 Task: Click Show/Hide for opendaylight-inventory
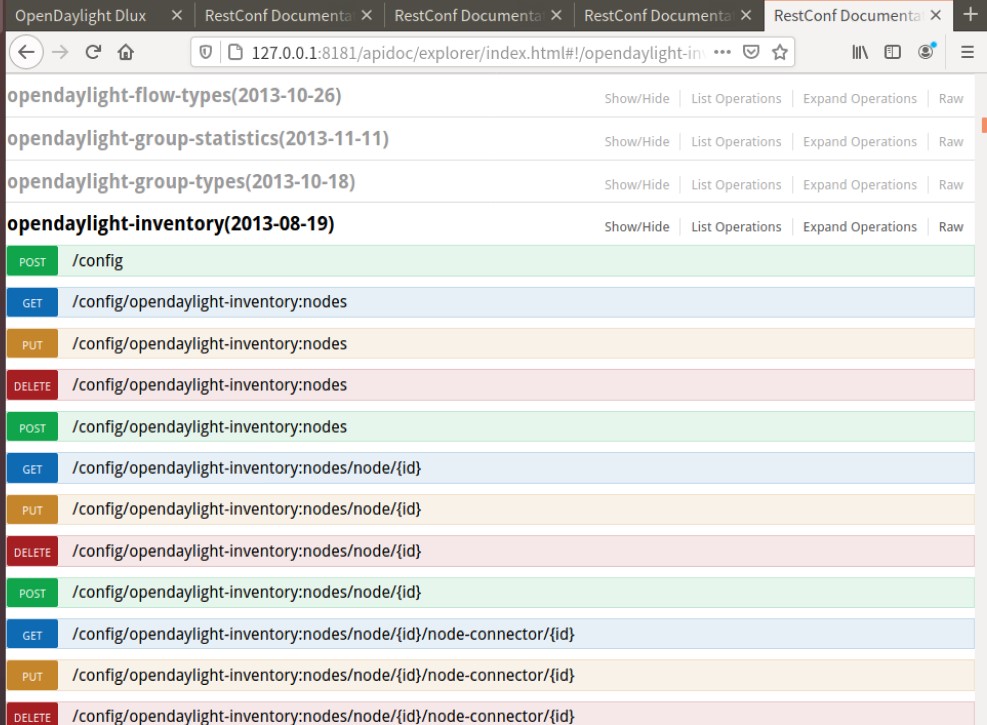click(636, 227)
